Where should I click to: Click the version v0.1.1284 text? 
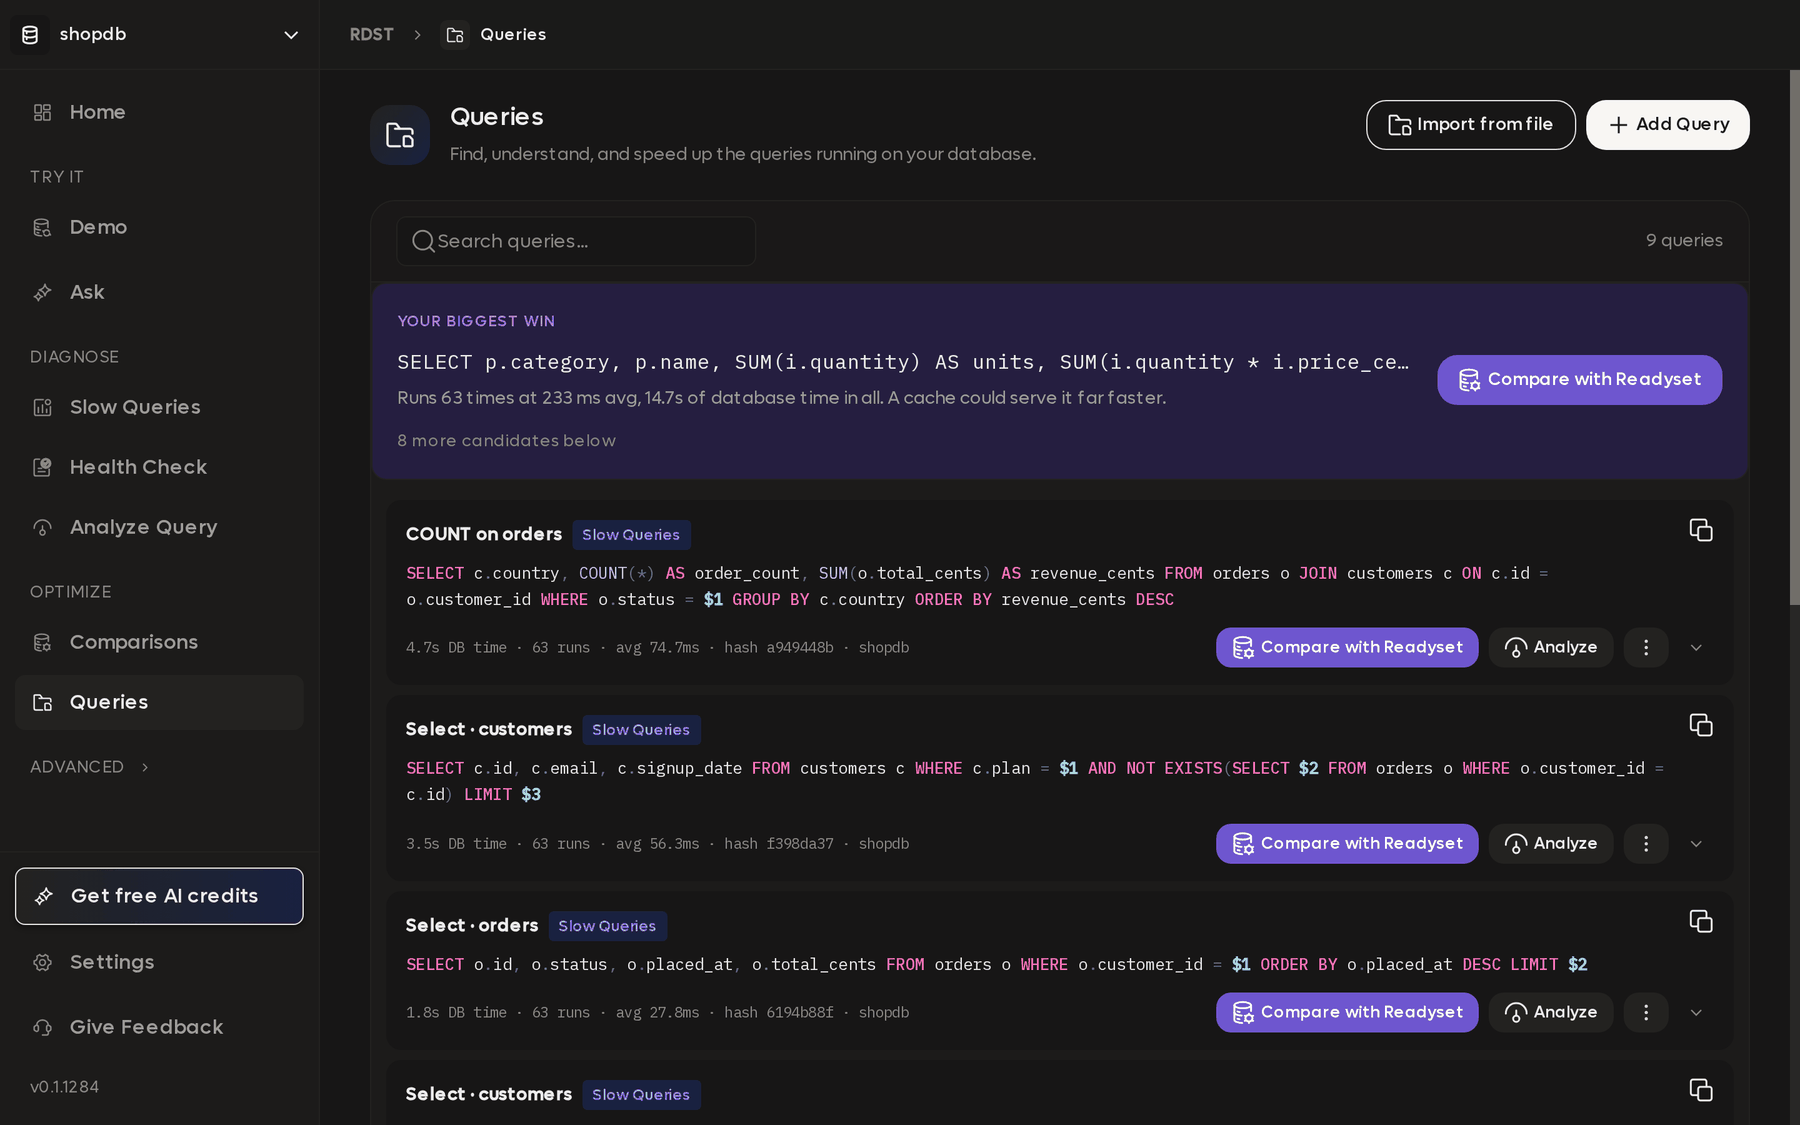(64, 1087)
